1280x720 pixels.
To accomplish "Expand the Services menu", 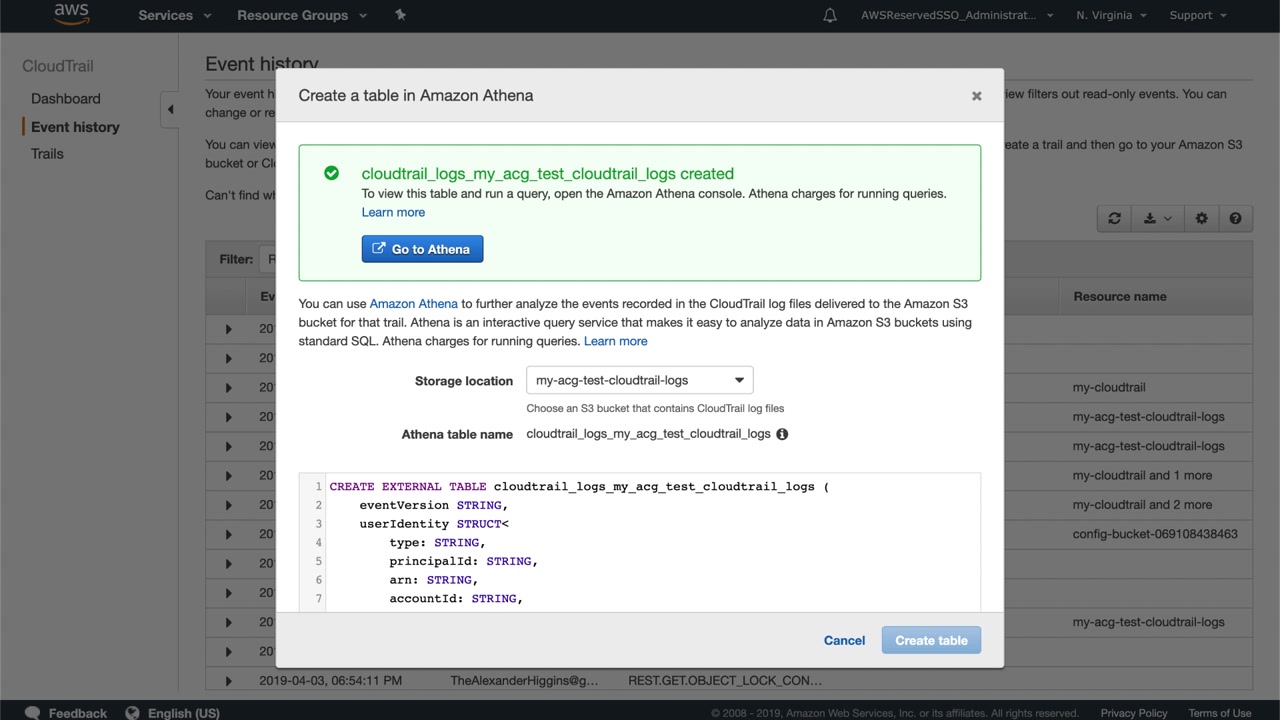I will (x=175, y=15).
